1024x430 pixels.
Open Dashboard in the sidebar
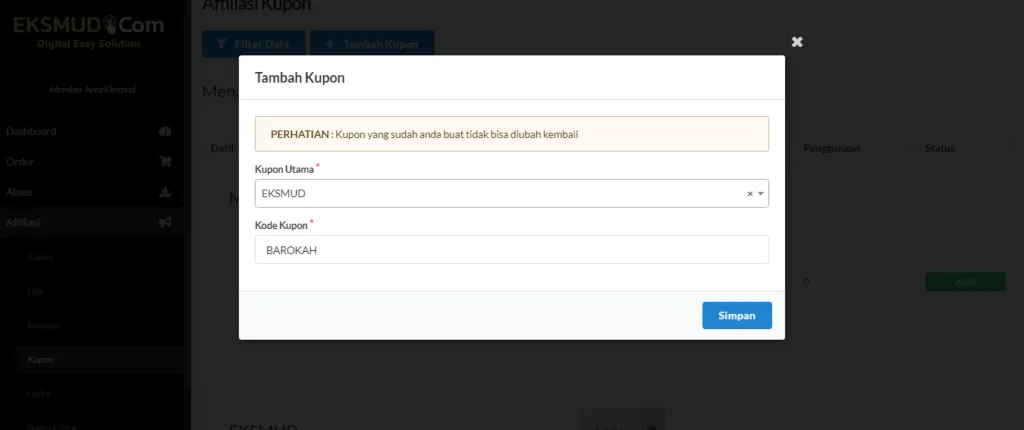[31, 131]
